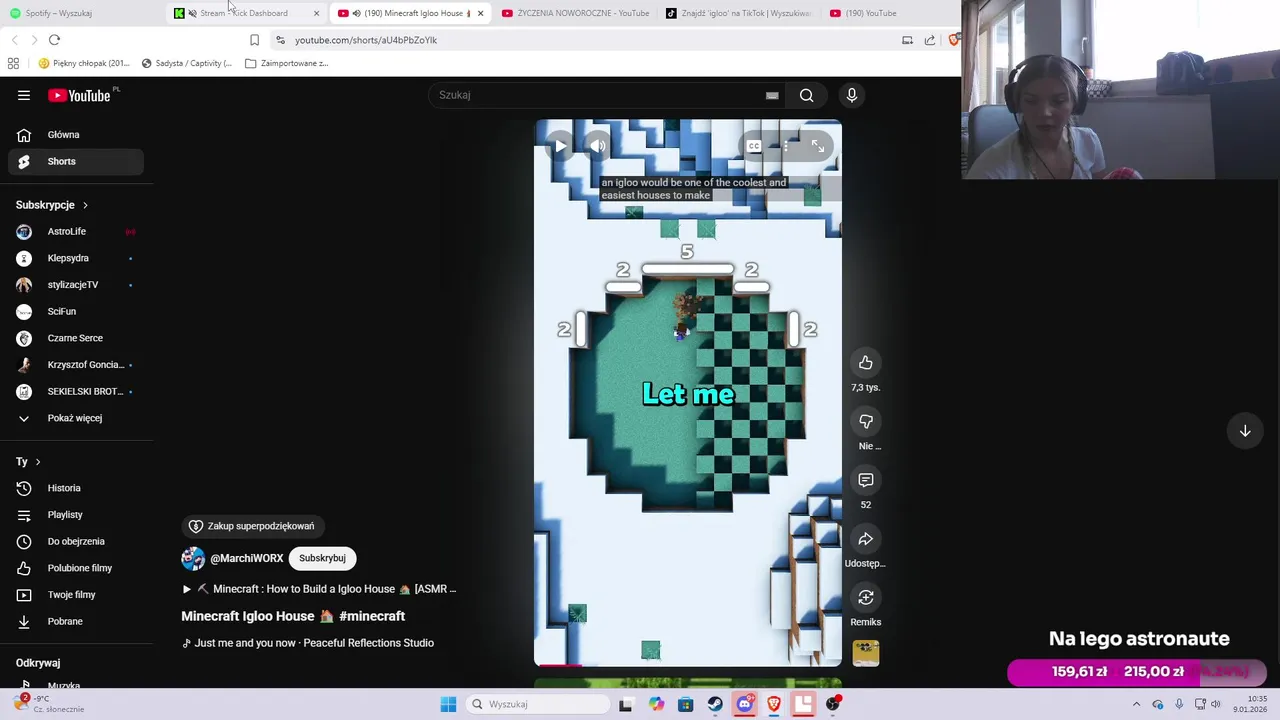Viewport: 1280px width, 720px height.
Task: Show hidden system tray icons chevron
Action: [x=1136, y=704]
